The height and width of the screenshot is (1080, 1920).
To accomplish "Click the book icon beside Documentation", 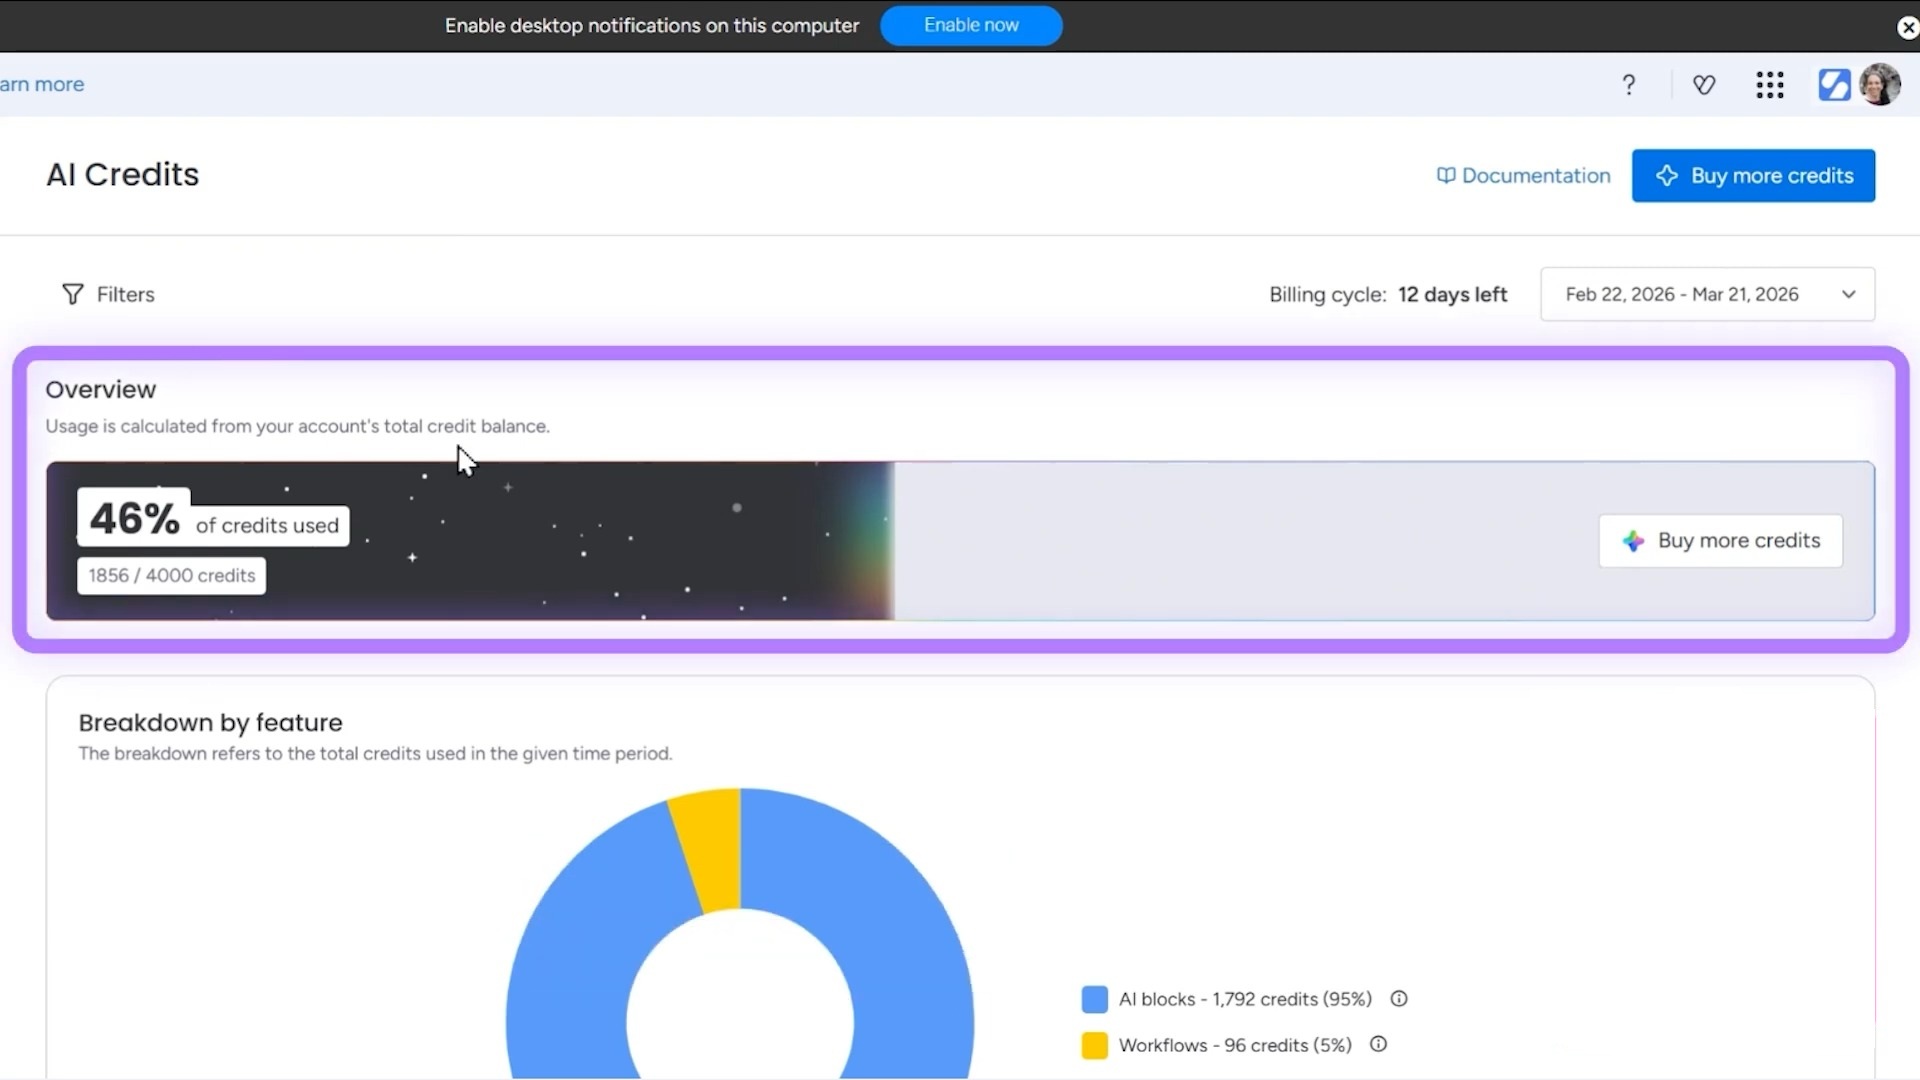I will [1446, 175].
